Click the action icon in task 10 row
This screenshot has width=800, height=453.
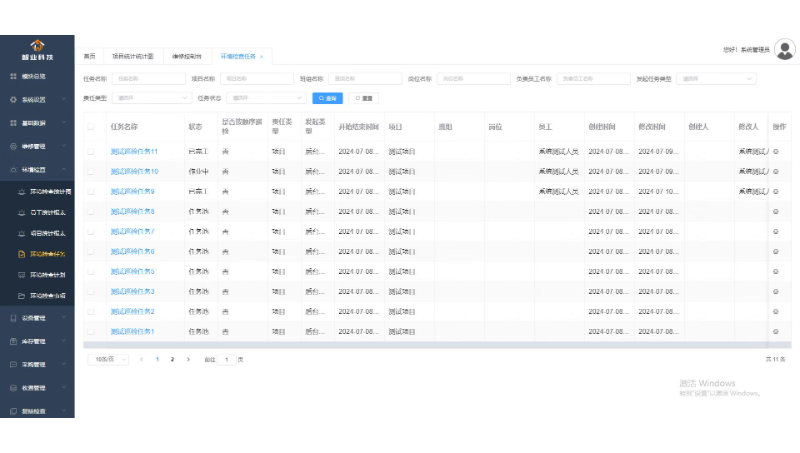776,171
